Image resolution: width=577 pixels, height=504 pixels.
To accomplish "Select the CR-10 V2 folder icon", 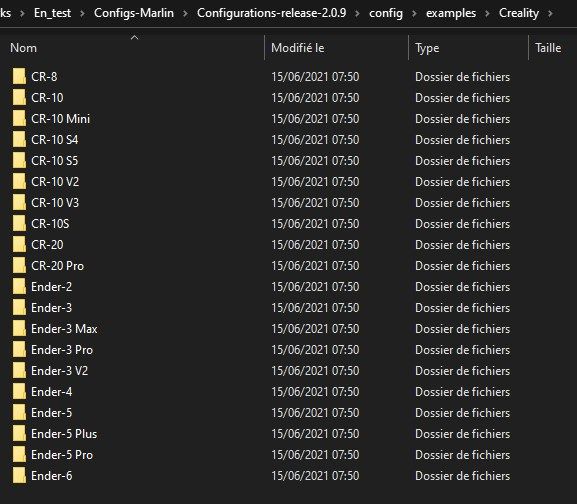I will [19, 181].
